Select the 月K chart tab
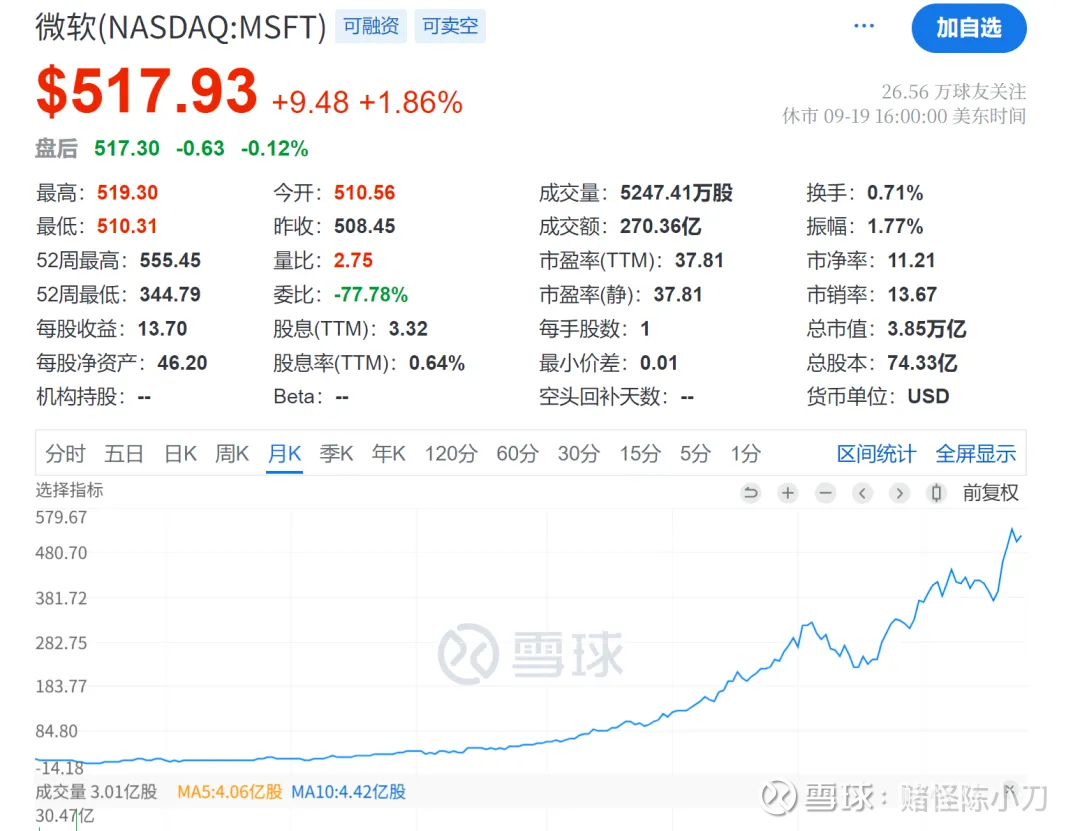1080x831 pixels. point(284,453)
